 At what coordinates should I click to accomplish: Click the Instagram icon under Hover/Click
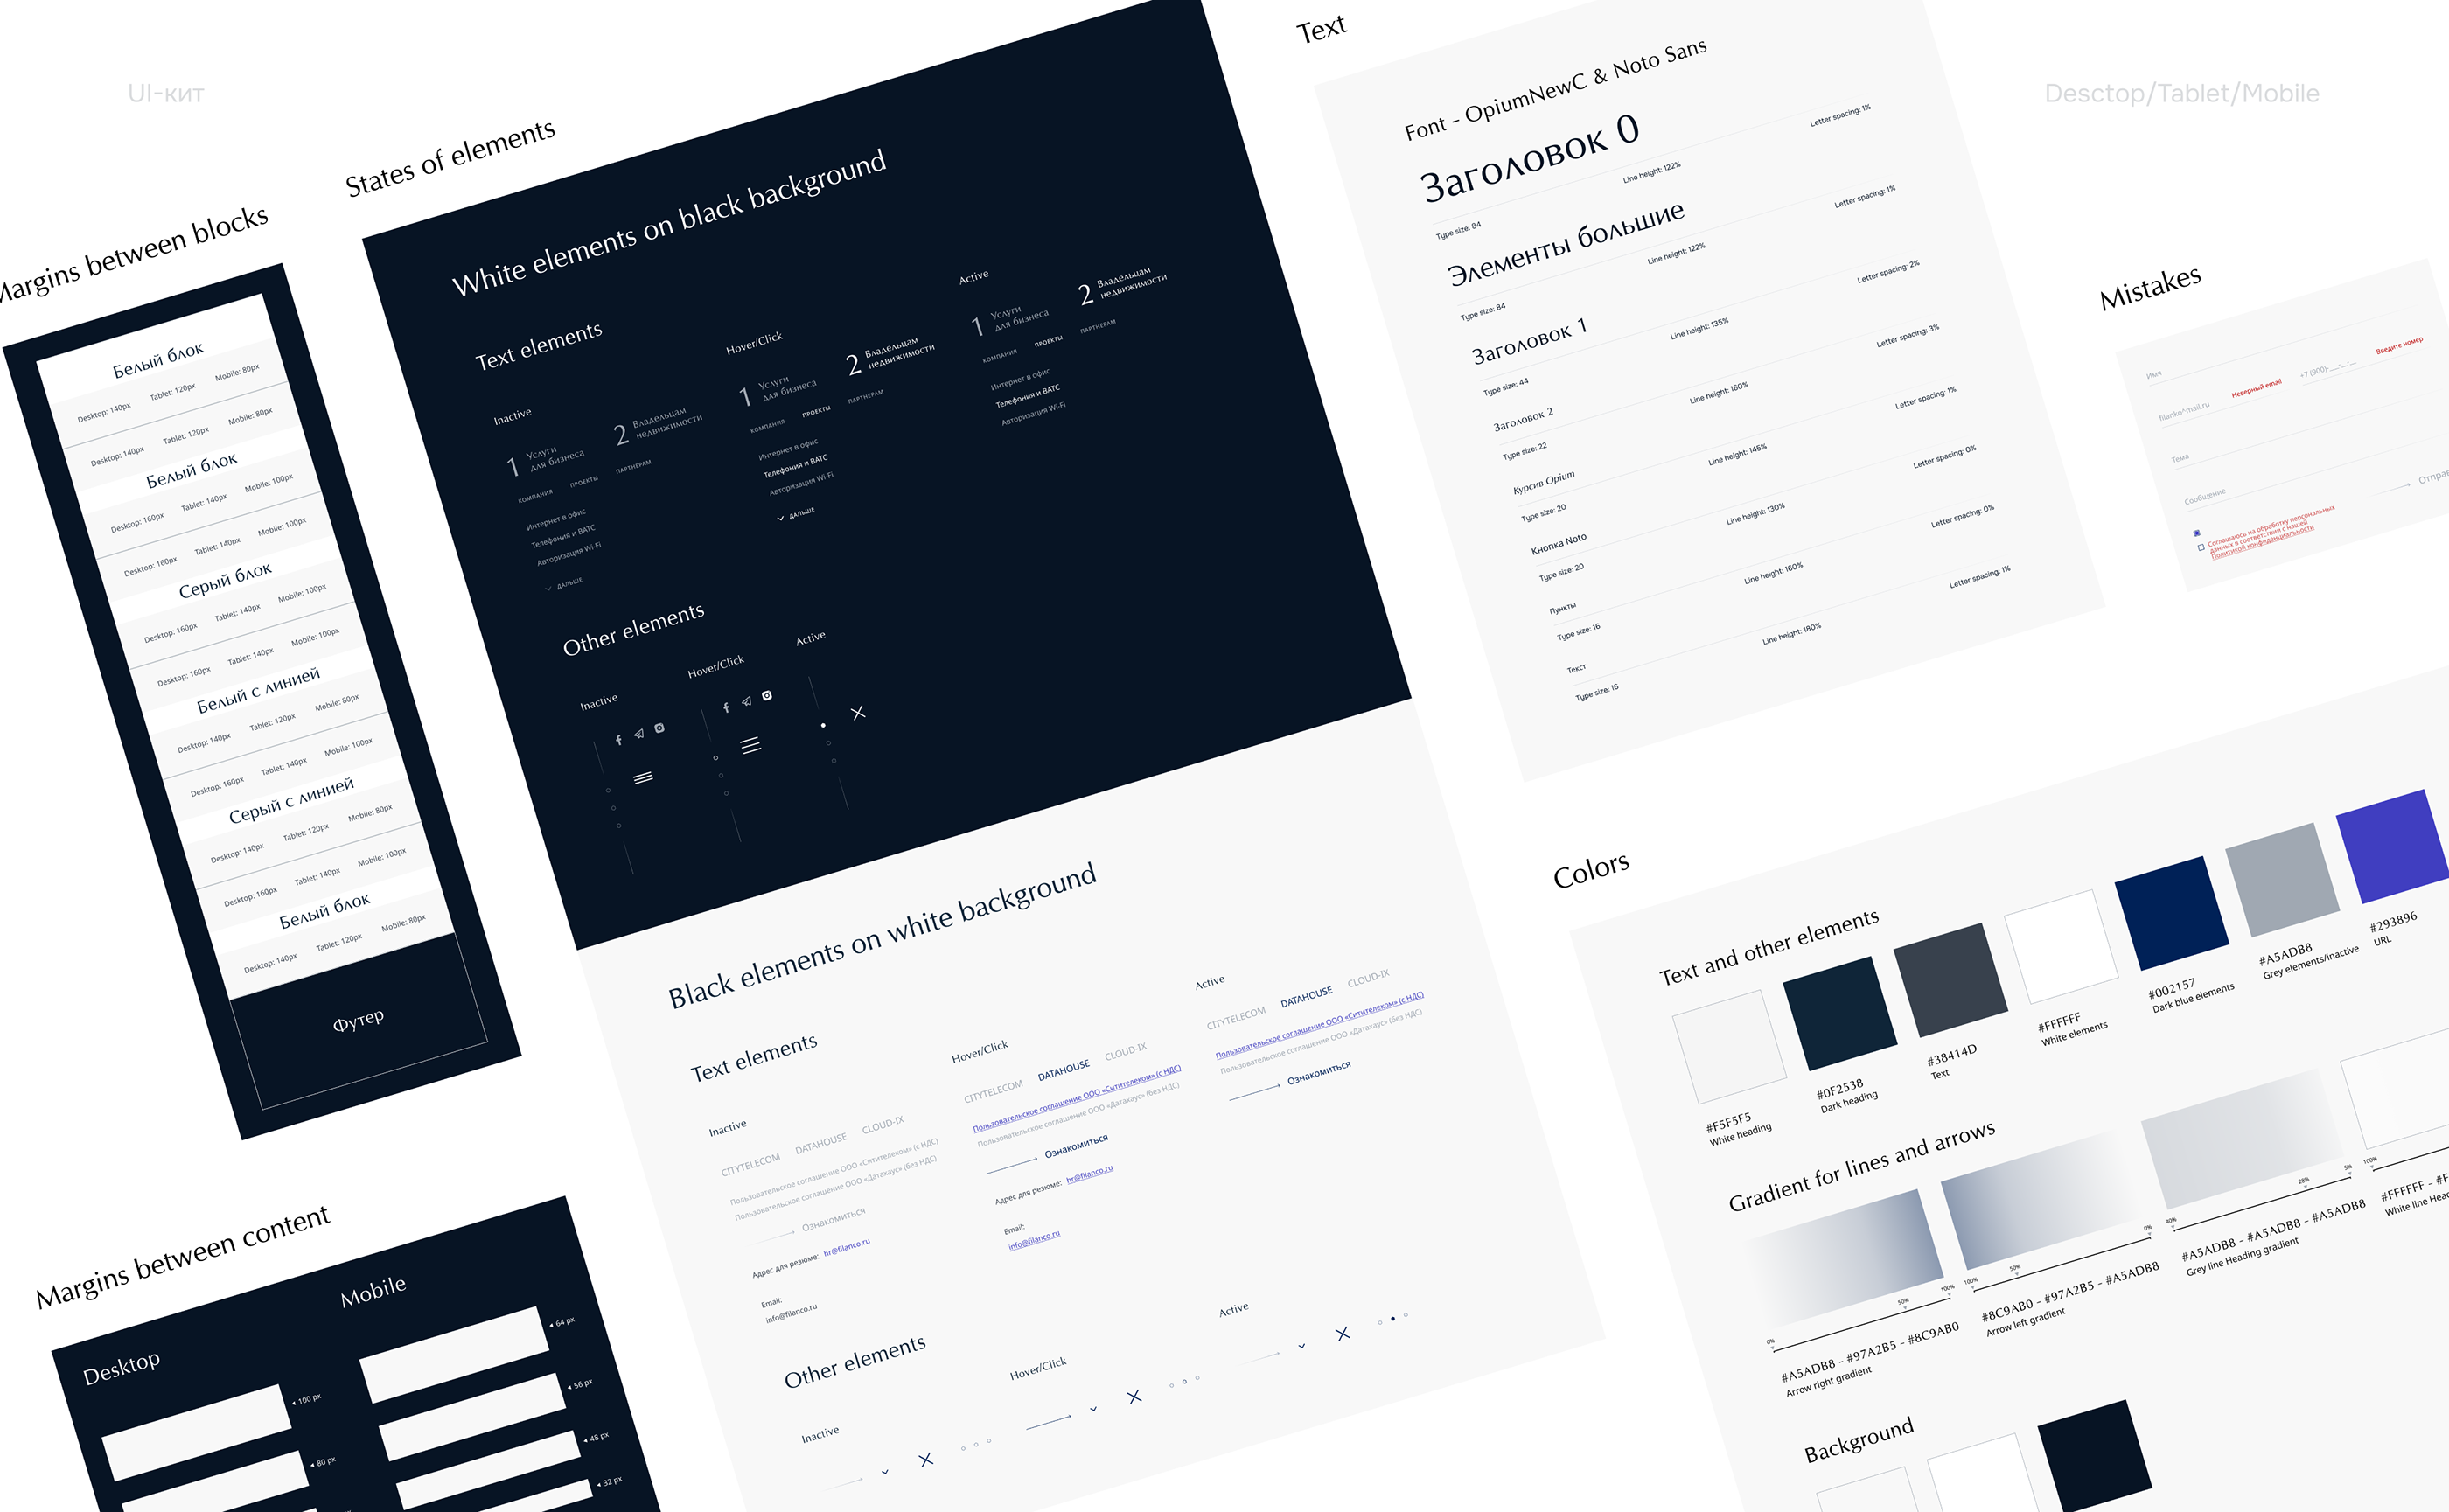(x=767, y=695)
